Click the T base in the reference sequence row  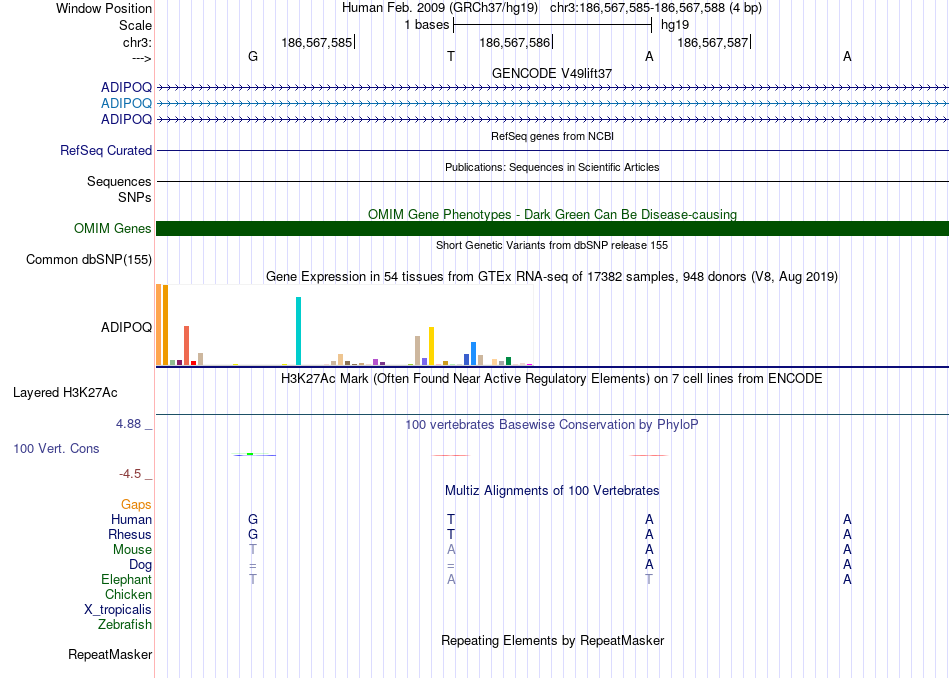[451, 56]
